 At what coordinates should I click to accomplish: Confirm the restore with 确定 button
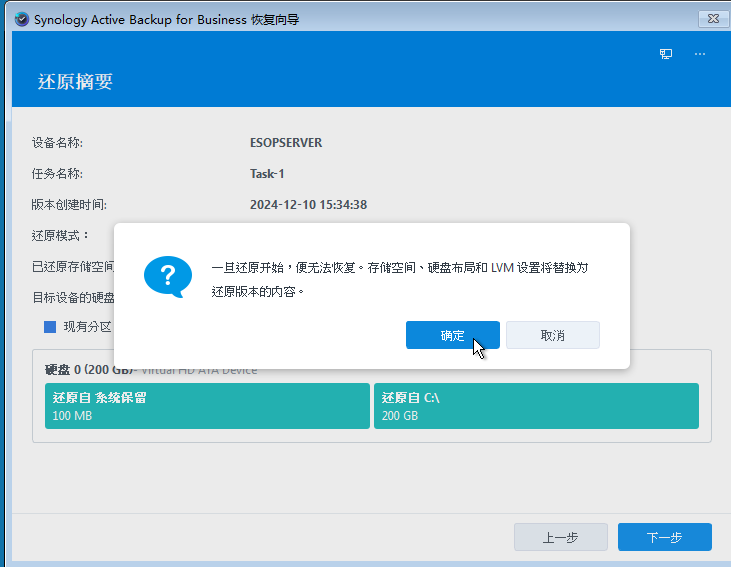(452, 335)
